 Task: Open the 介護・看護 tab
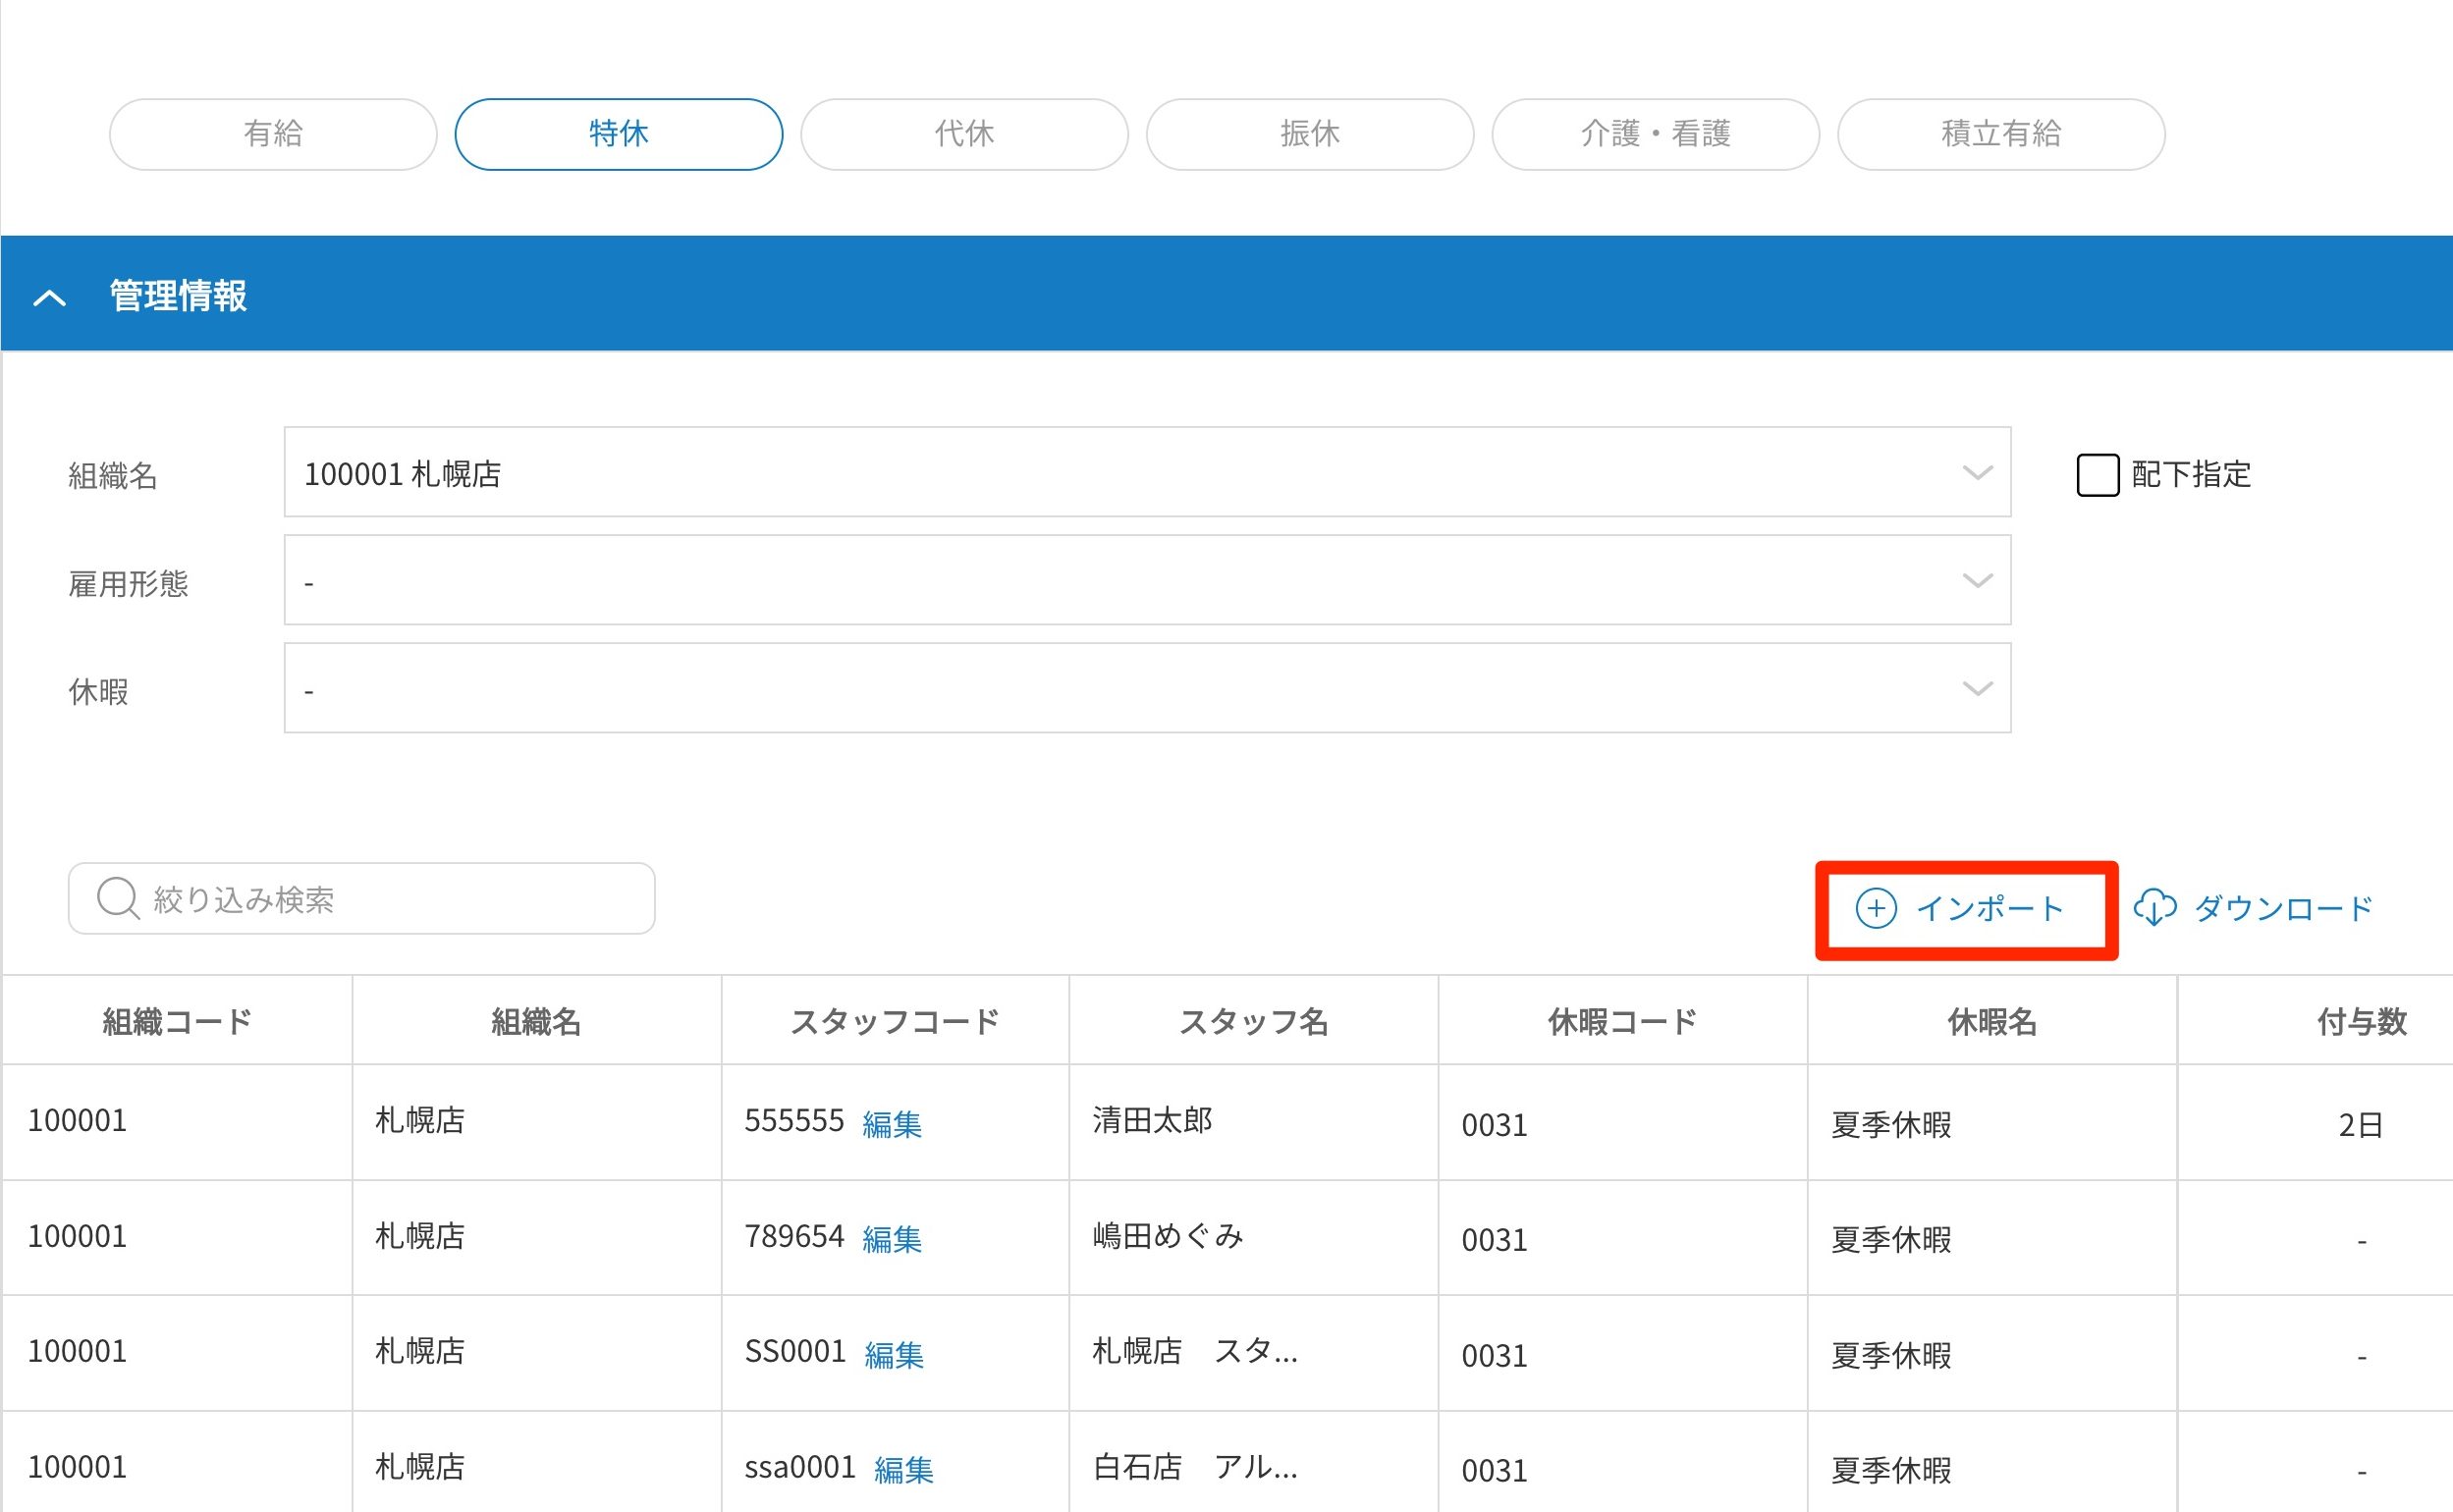coord(1655,134)
